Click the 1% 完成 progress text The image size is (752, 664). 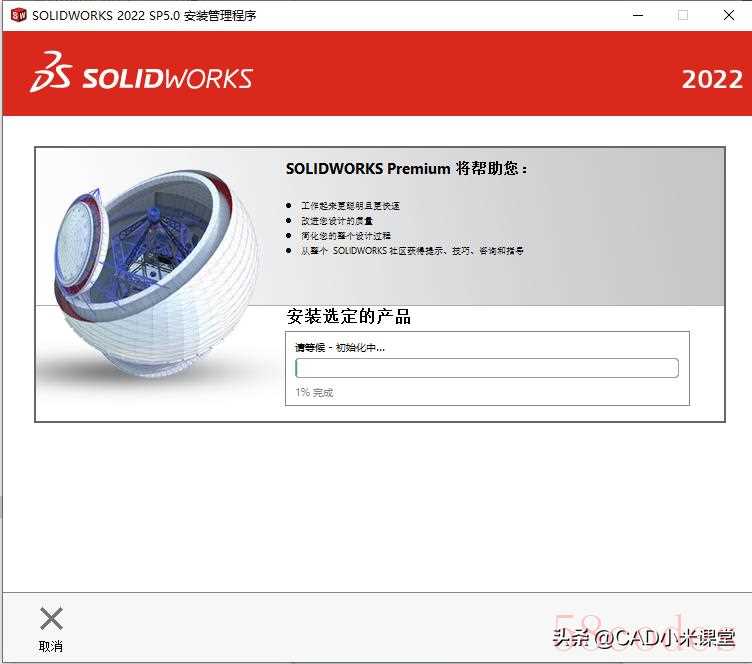point(314,393)
